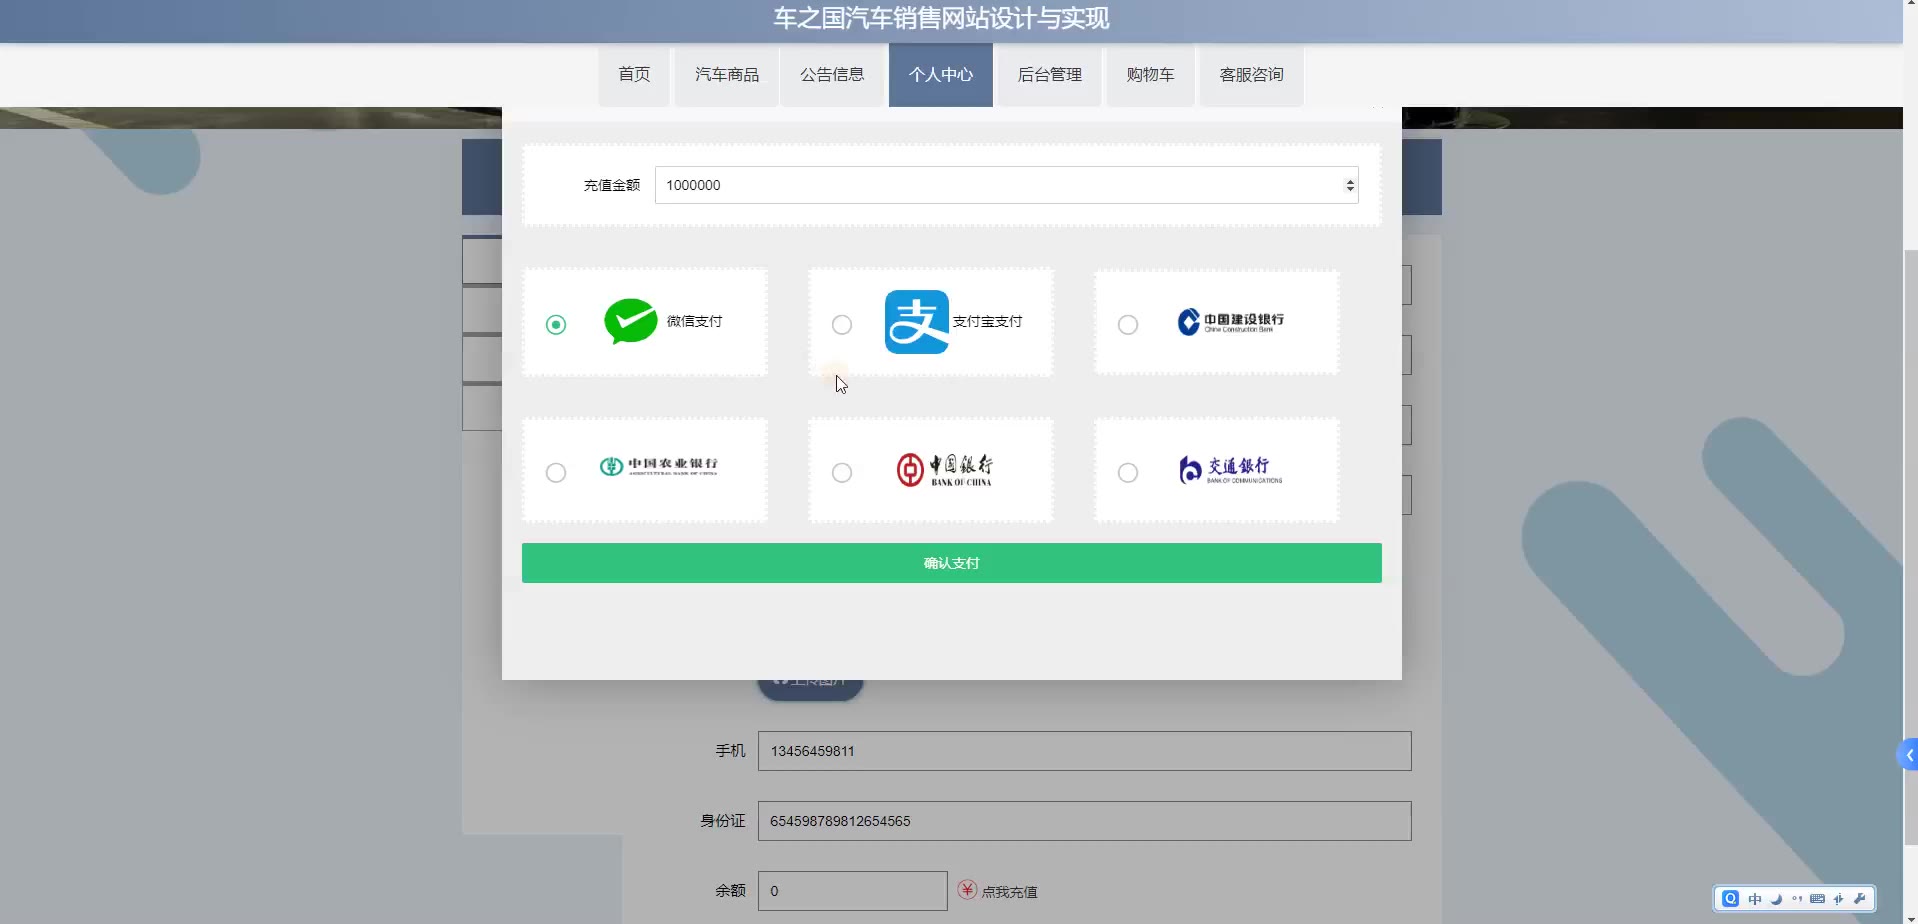Toggle the 中 Chinese input mode icon
Viewport: 1918px width, 924px height.
point(1755,898)
